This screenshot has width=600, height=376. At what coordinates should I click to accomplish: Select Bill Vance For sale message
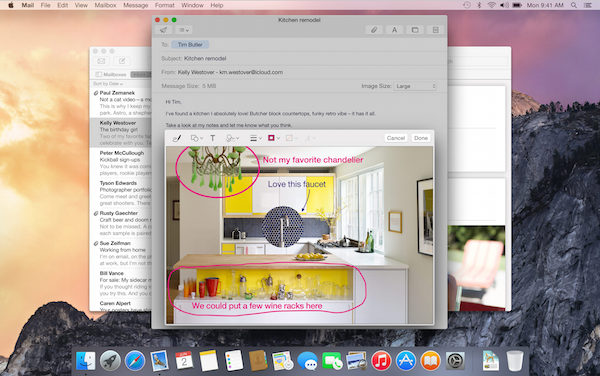coord(121,283)
